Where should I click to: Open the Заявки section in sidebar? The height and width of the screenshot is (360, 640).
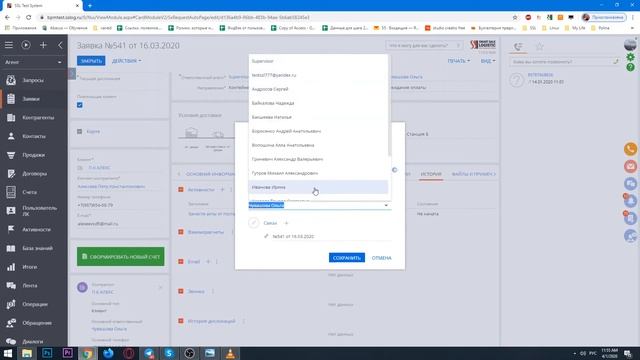pyautogui.click(x=31, y=99)
